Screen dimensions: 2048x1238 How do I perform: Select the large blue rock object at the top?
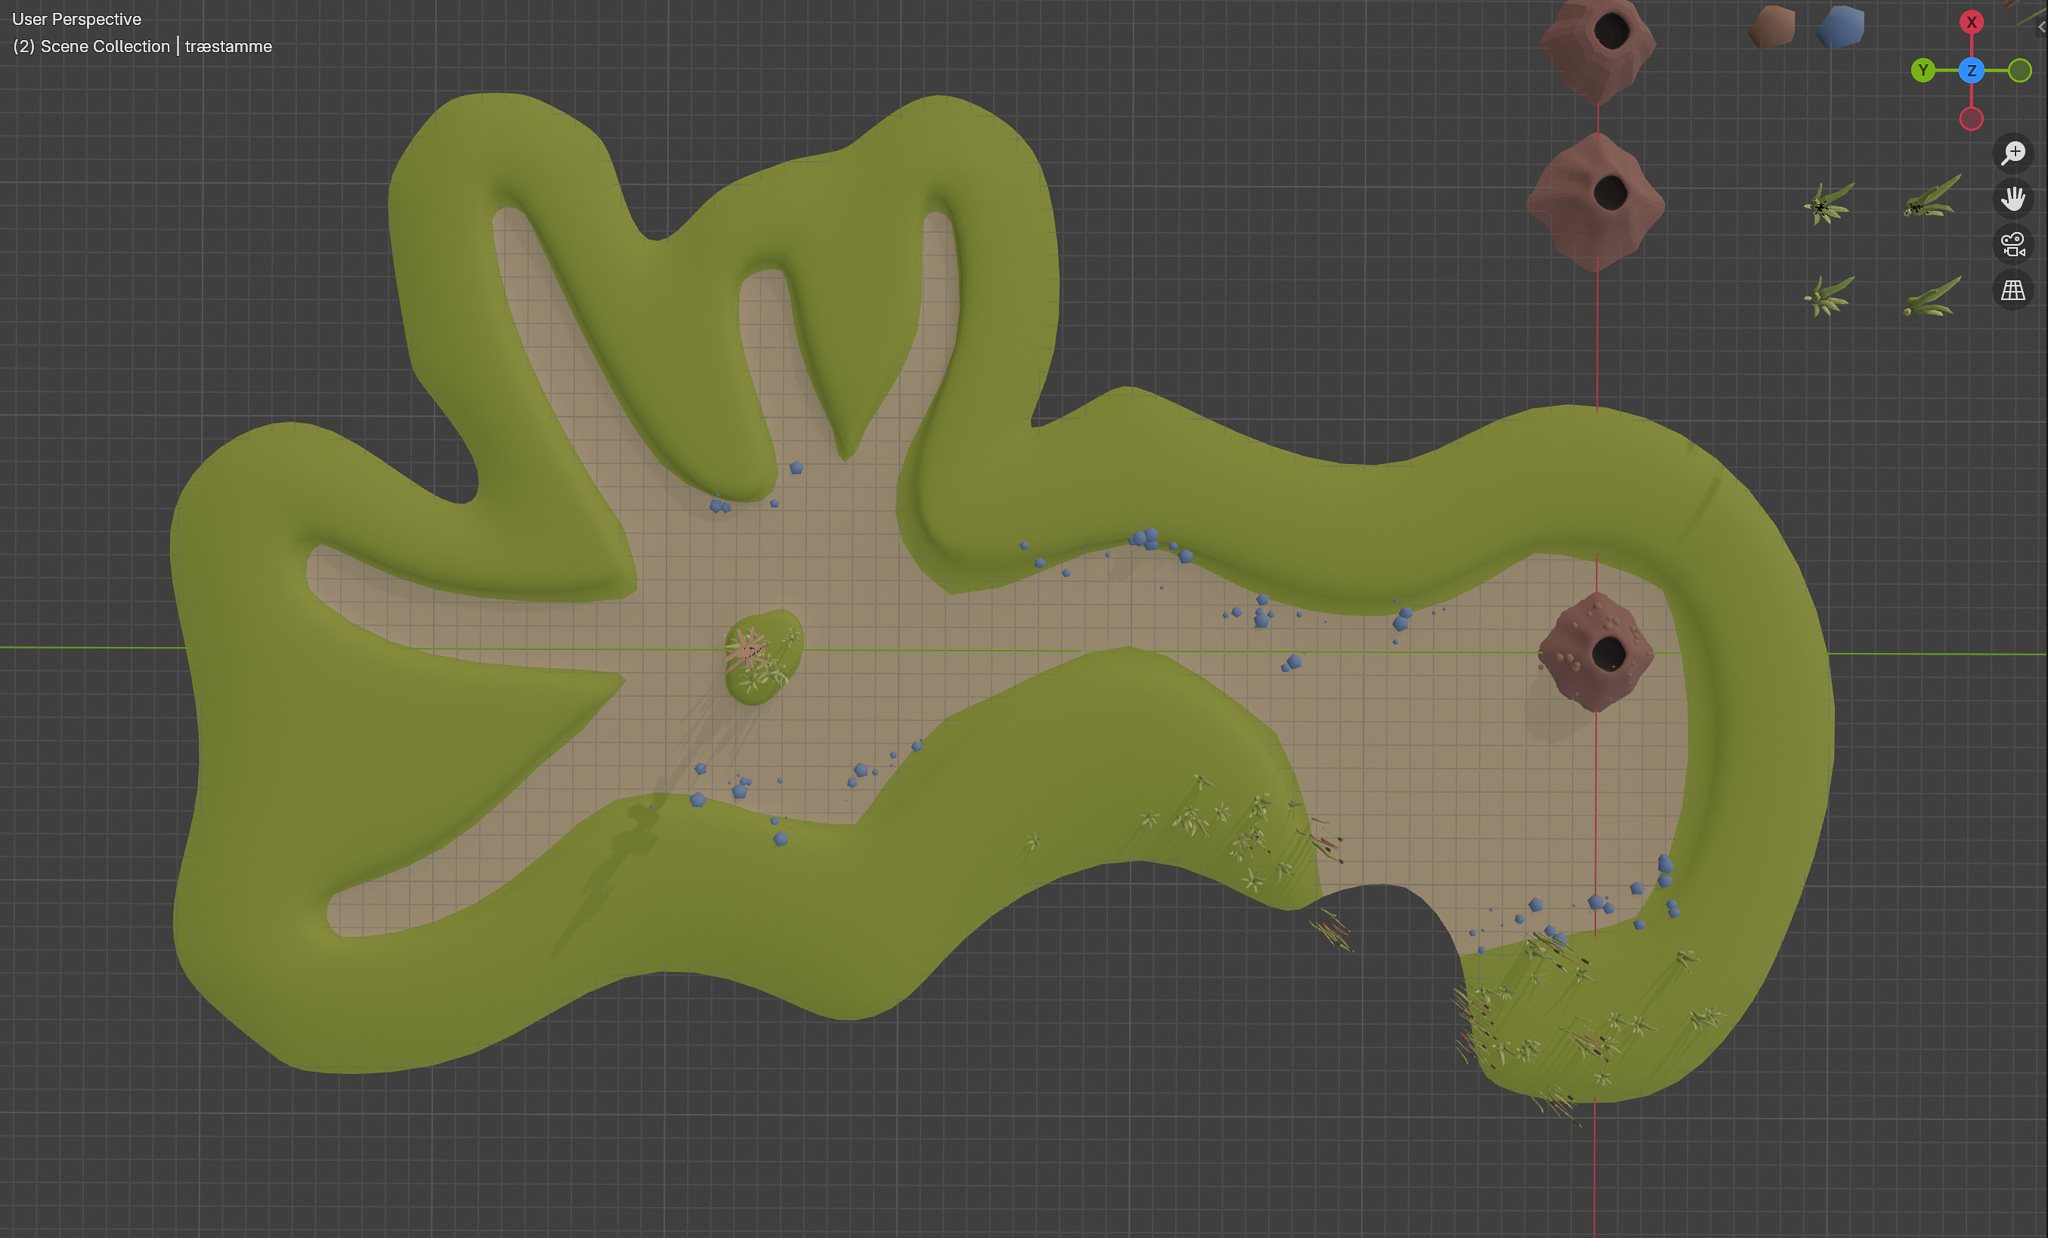(x=1841, y=27)
